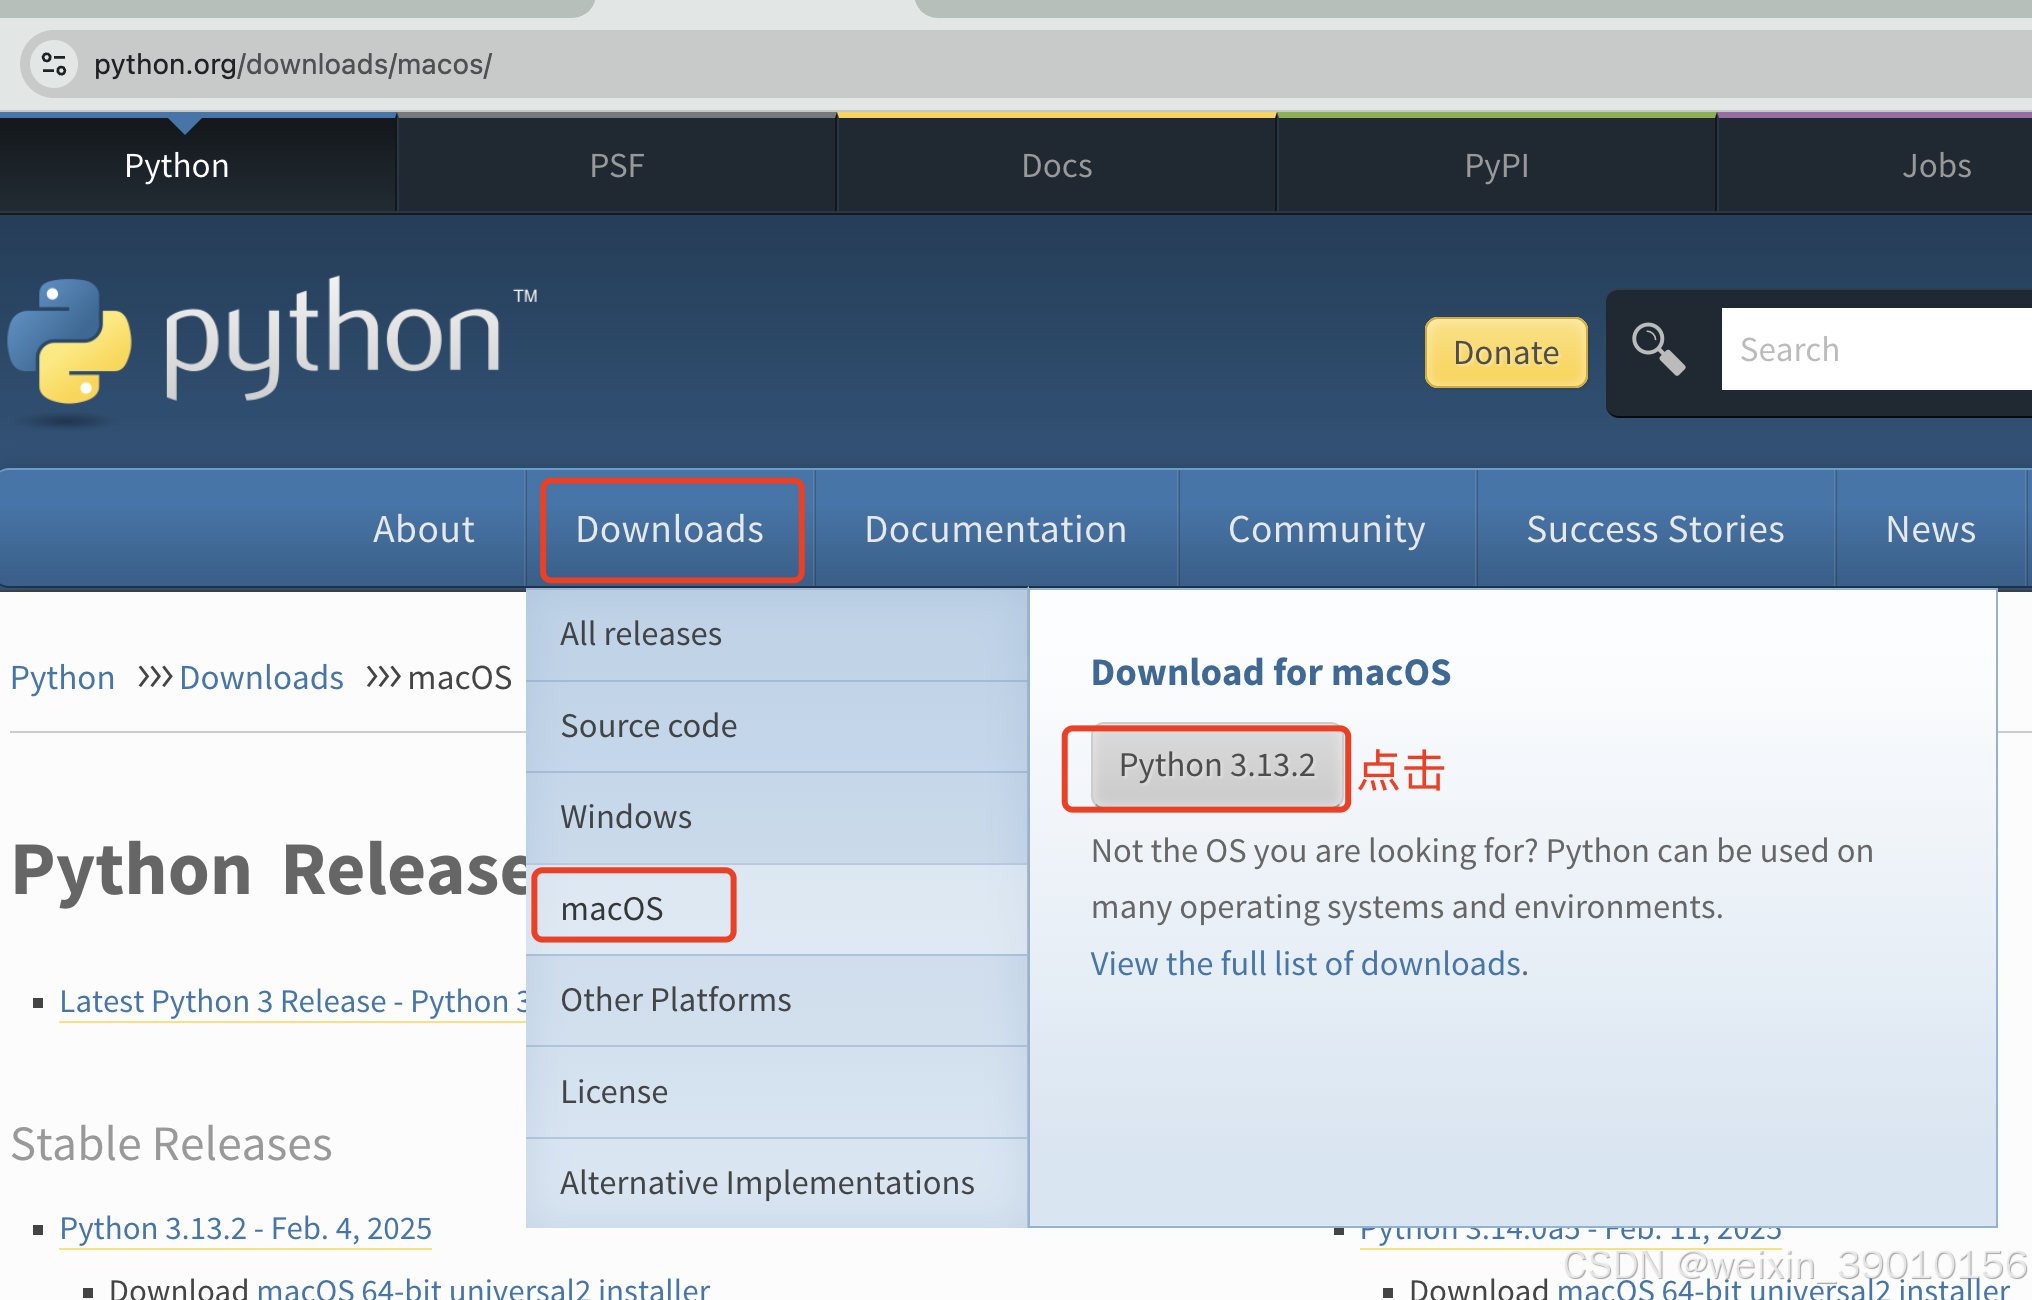2032x1300 pixels.
Task: Open Alternative Implementations from the dropdown
Action: point(767,1182)
